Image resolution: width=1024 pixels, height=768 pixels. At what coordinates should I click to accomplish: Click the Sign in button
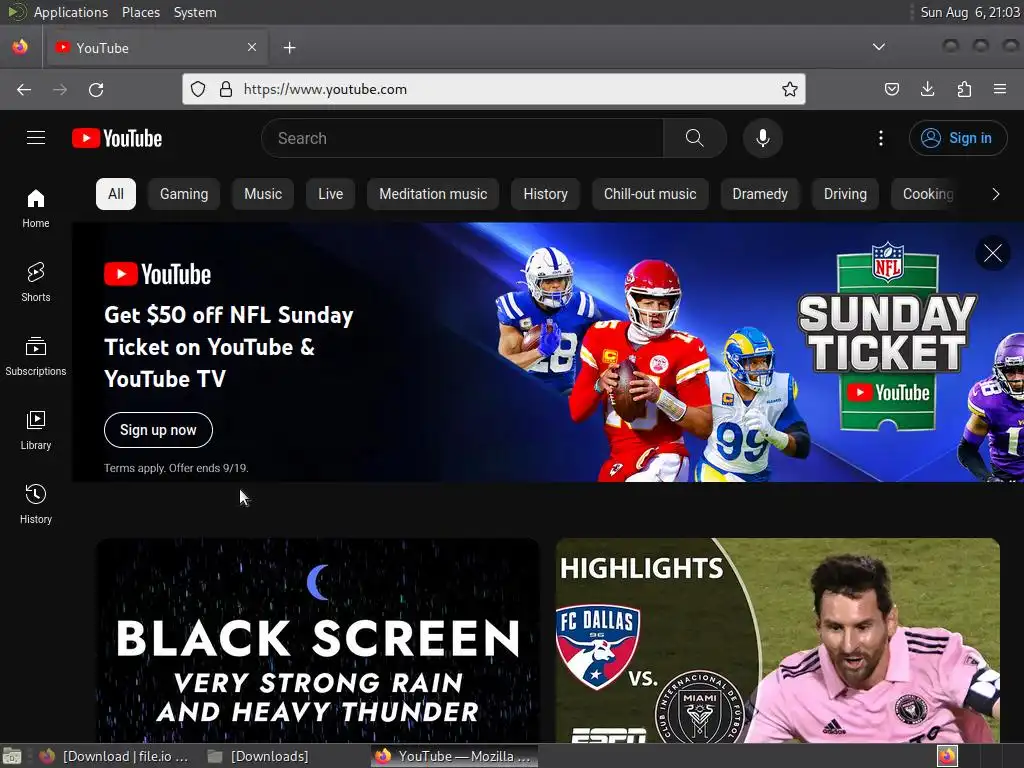coord(957,138)
